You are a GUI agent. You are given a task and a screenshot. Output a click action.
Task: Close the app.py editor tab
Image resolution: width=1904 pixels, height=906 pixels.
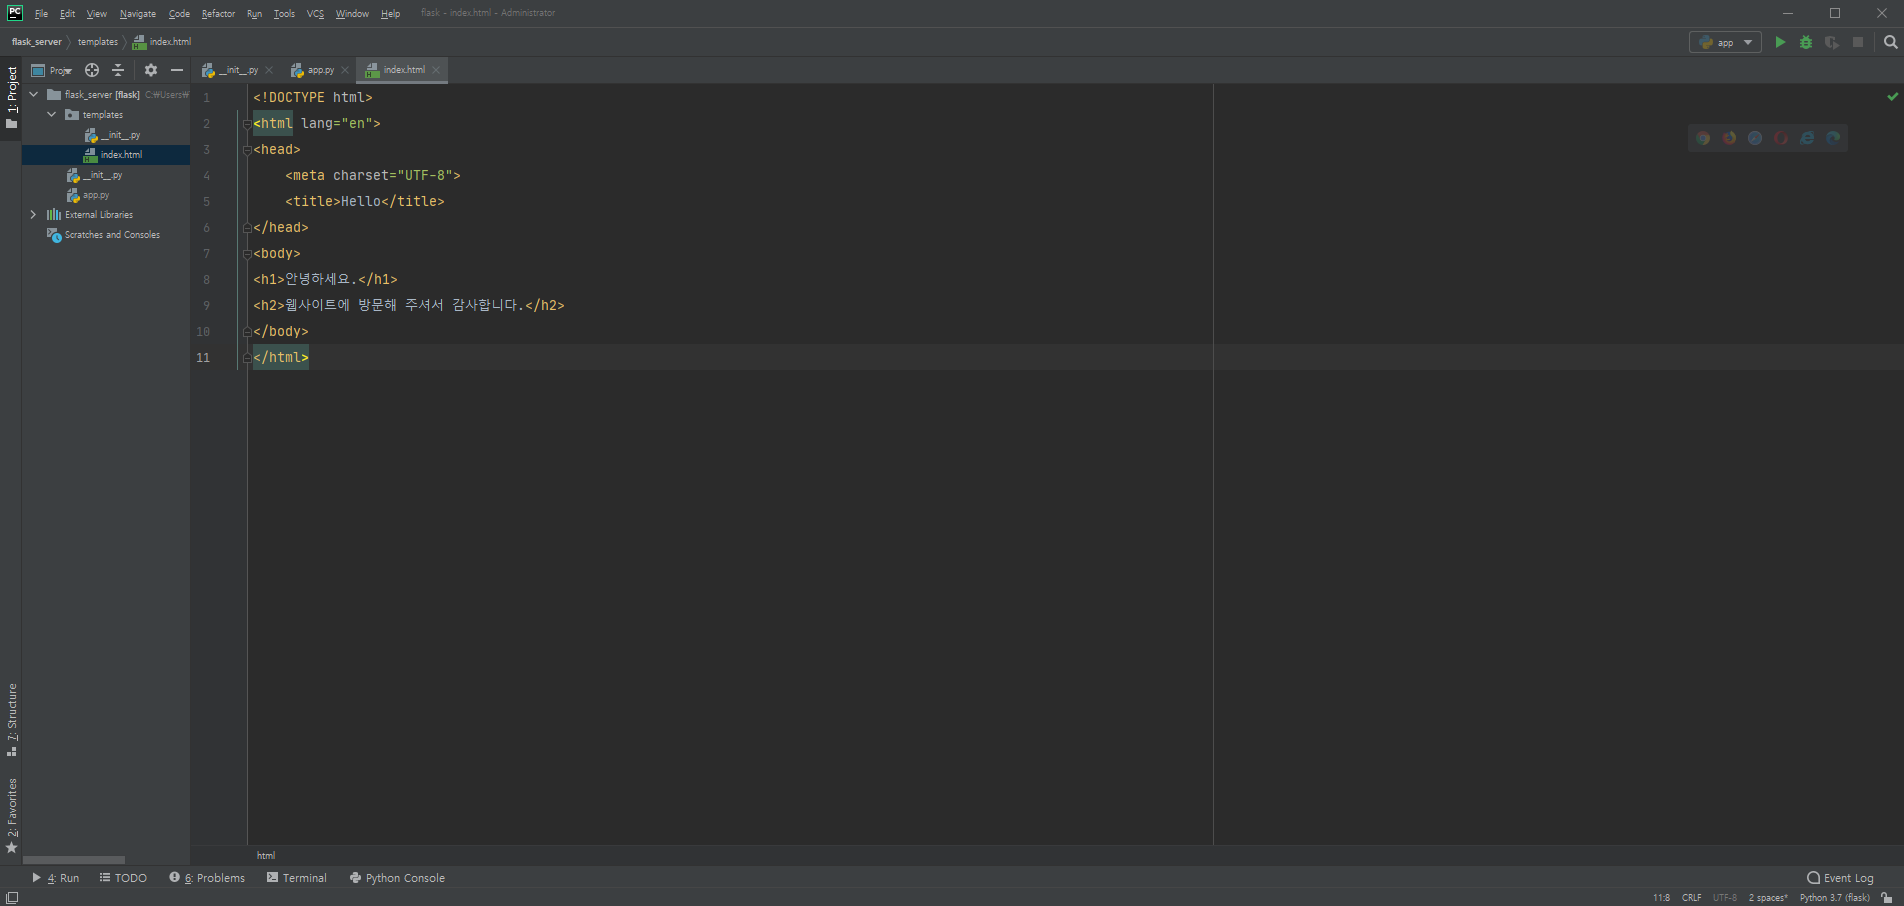coord(345,70)
